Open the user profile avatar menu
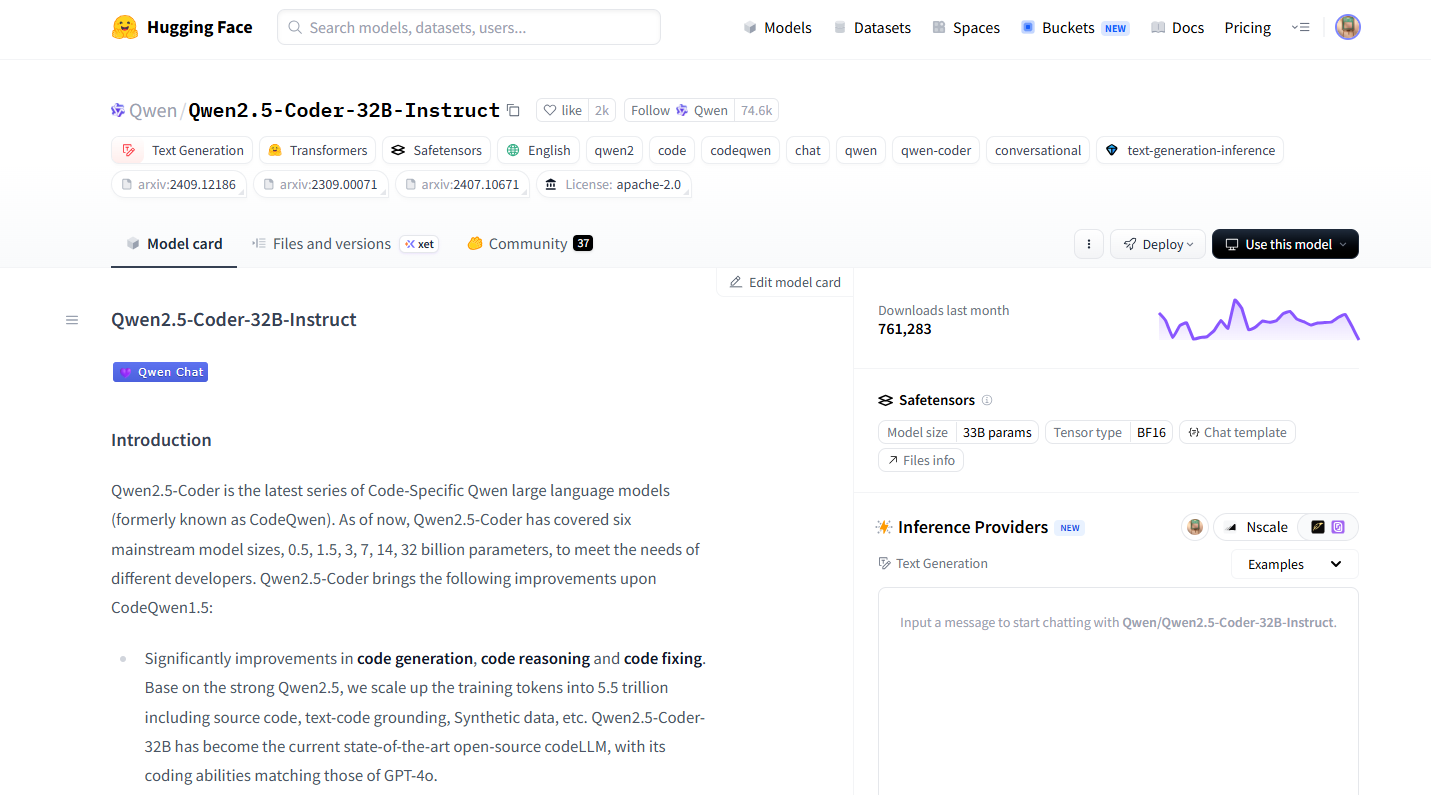 [x=1347, y=27]
